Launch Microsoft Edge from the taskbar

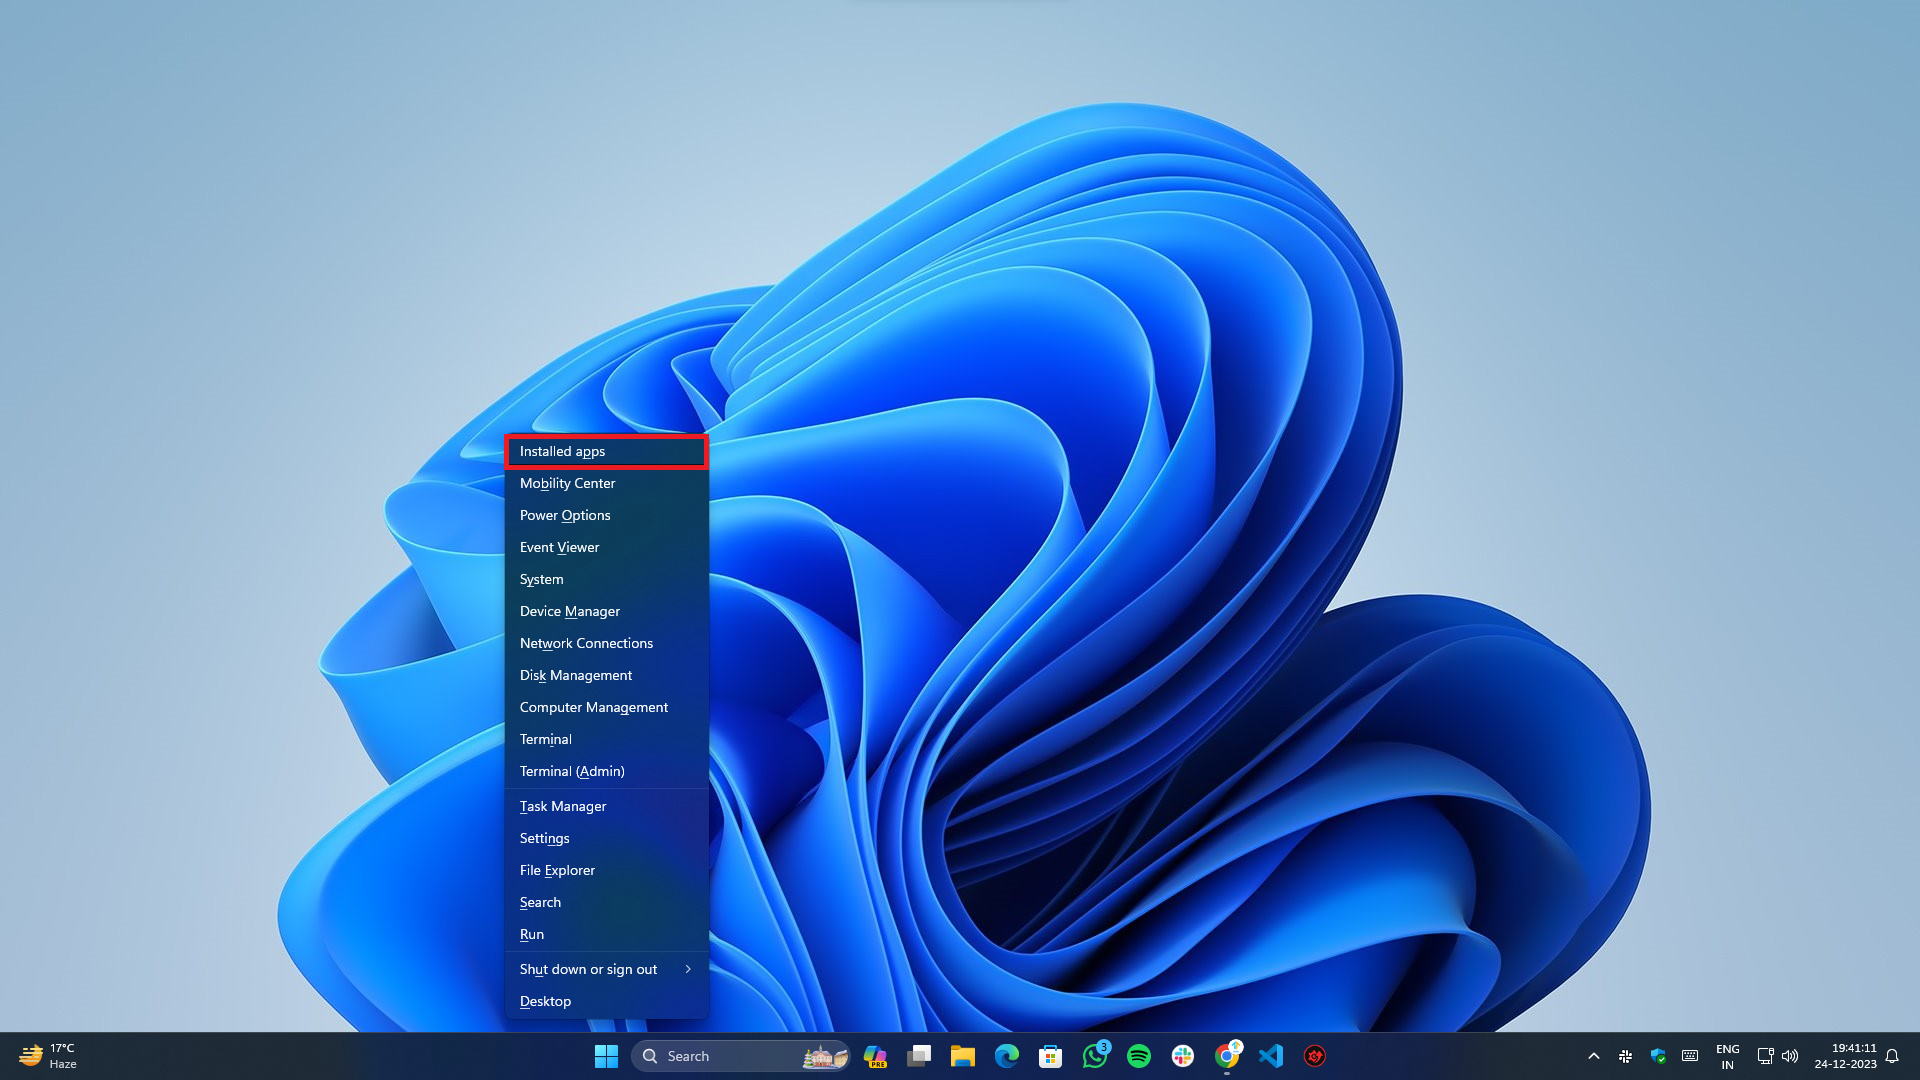pos(1007,1056)
